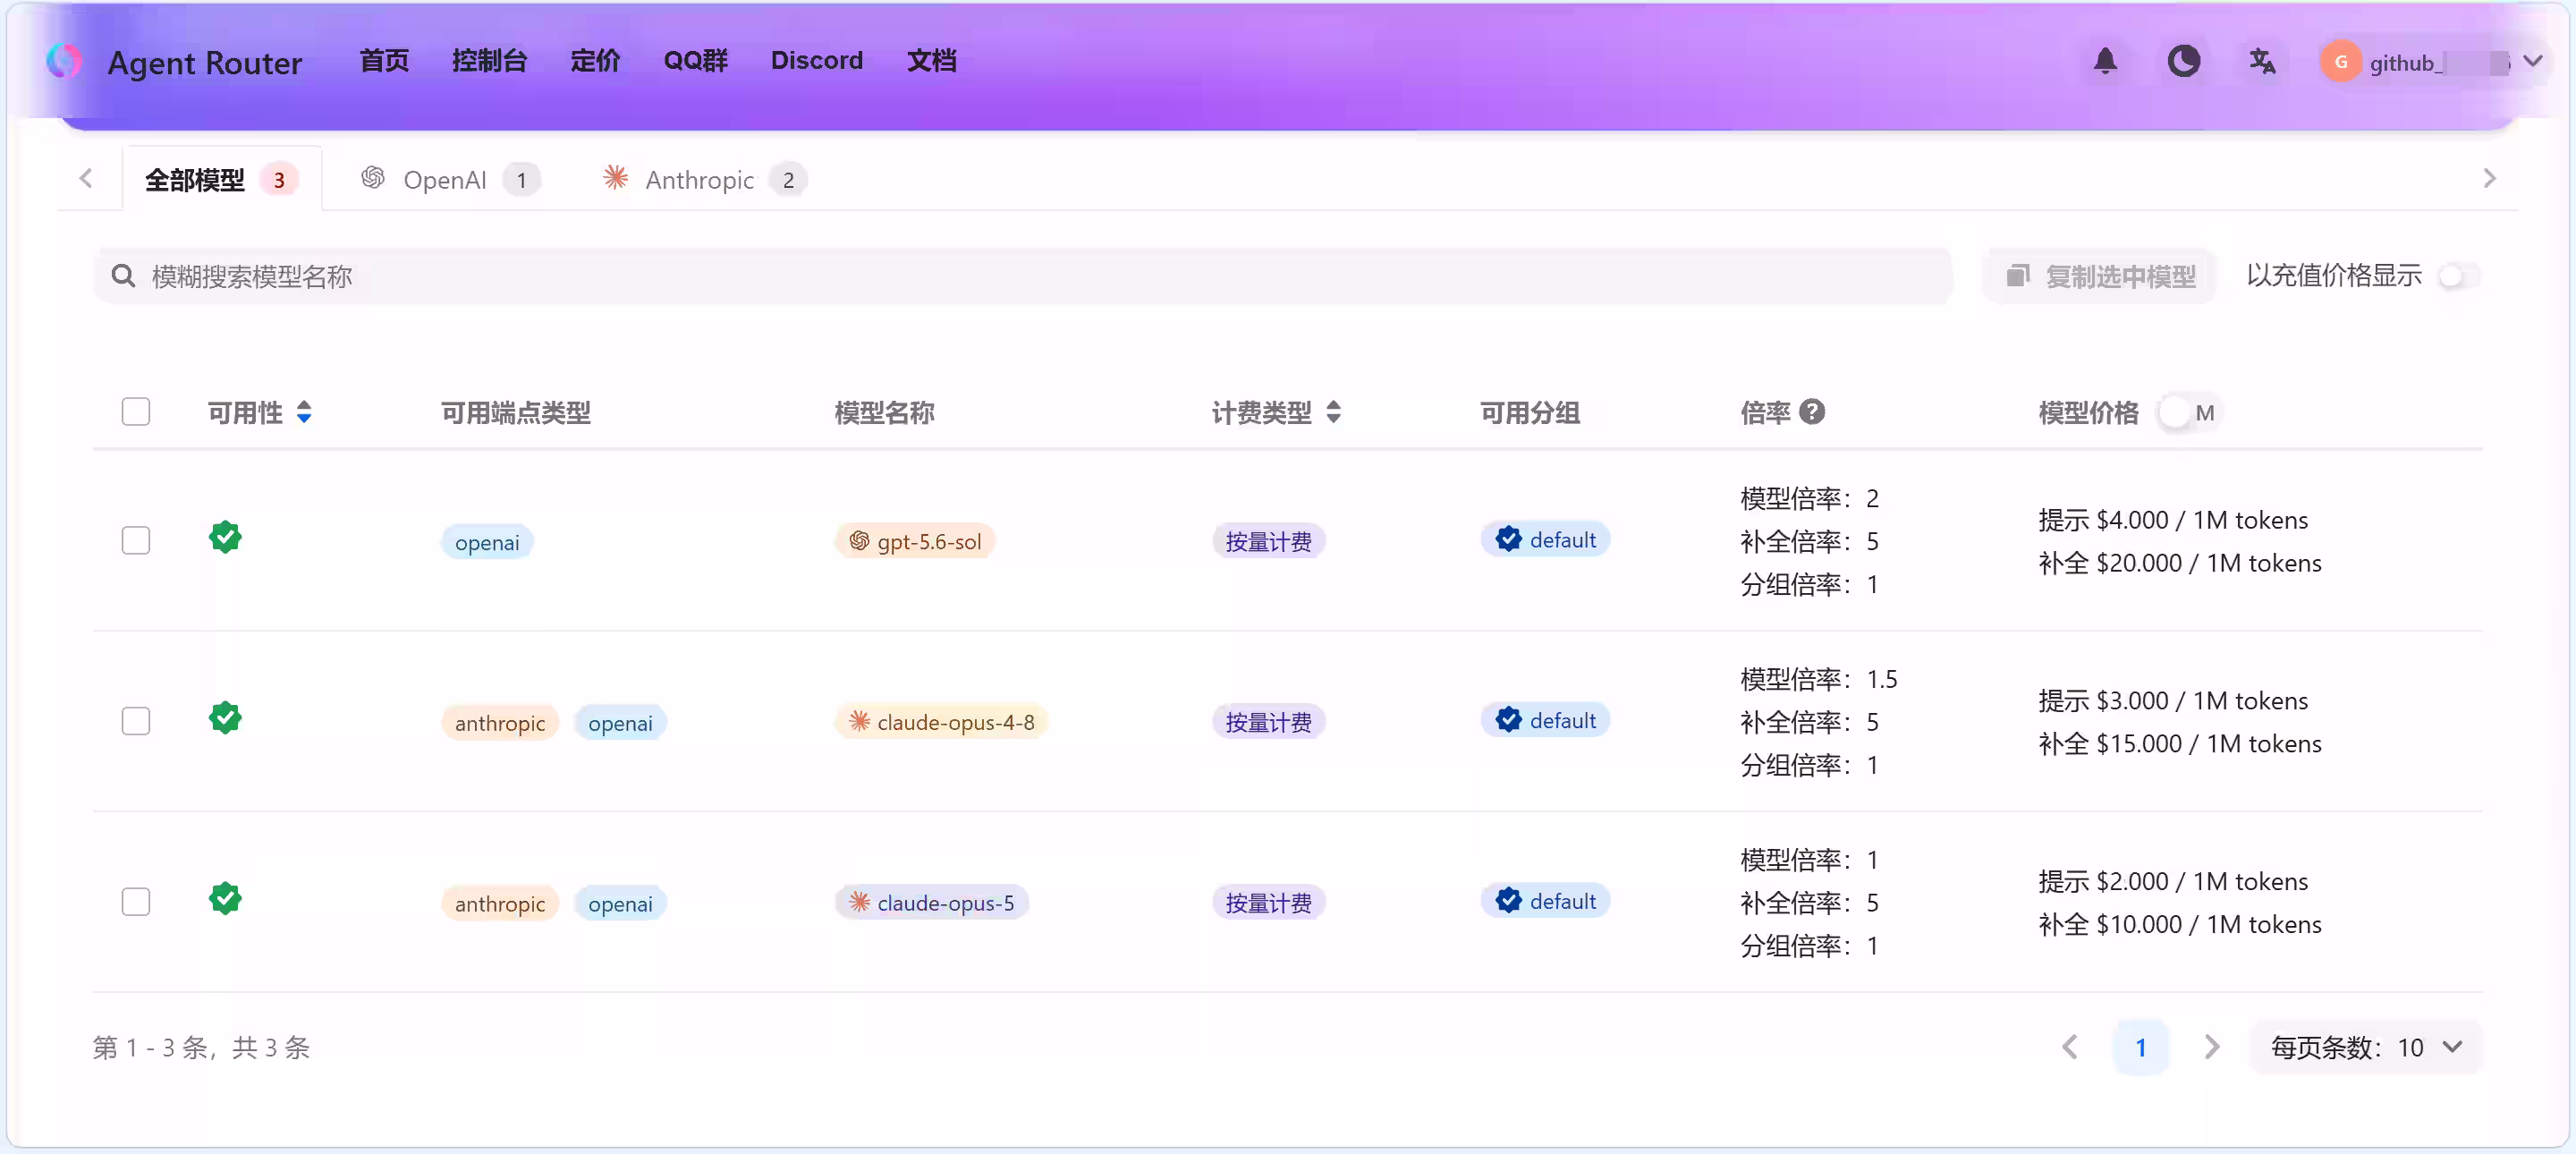The image size is (2576, 1154).
Task: Click 按量计费 tag in claude-opus-4-8 row
Action: [x=1268, y=722]
